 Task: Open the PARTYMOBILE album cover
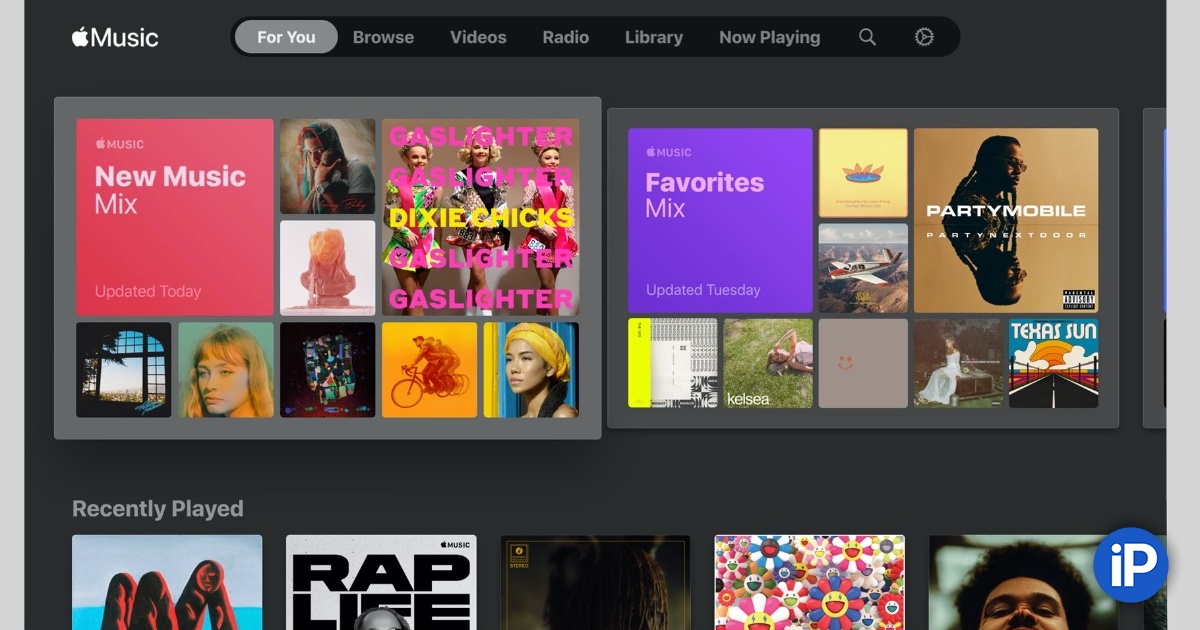tap(1006, 220)
